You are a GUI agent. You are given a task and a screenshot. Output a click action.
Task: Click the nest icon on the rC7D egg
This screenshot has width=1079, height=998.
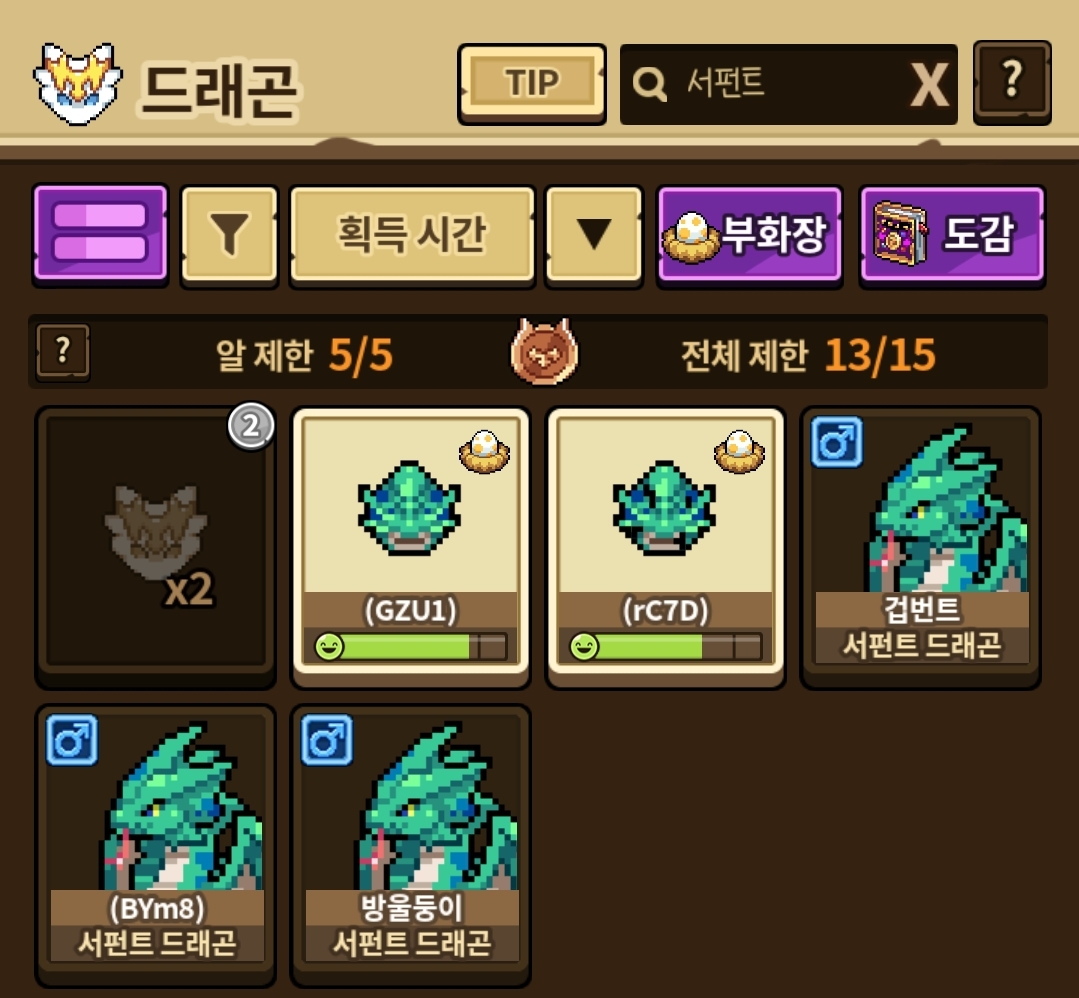click(x=739, y=452)
